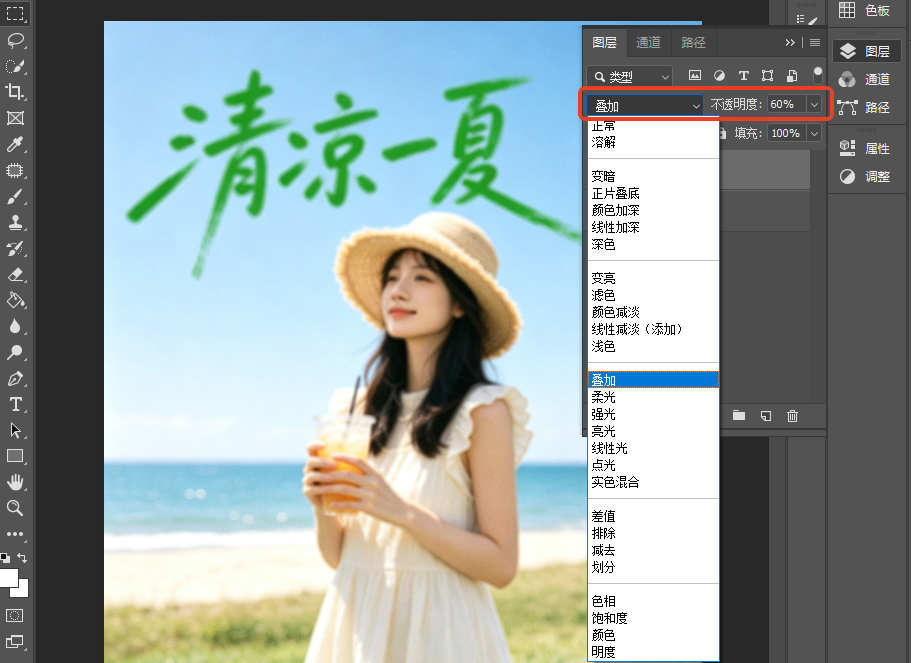Filter layers by type layers
This screenshot has width=911, height=663.
click(x=744, y=76)
